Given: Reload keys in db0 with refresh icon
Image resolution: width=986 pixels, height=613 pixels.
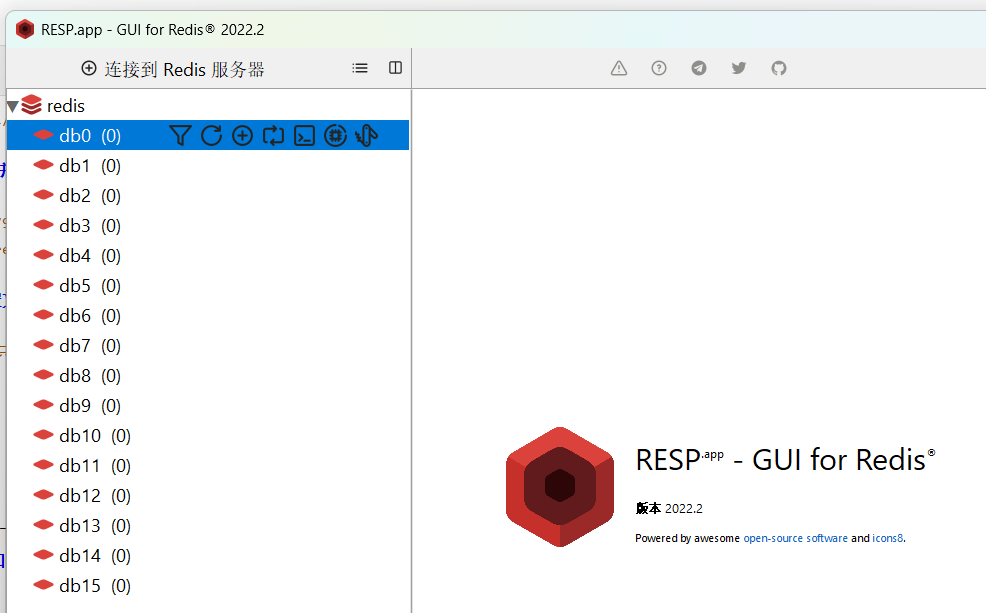Looking at the screenshot, I should [211, 135].
